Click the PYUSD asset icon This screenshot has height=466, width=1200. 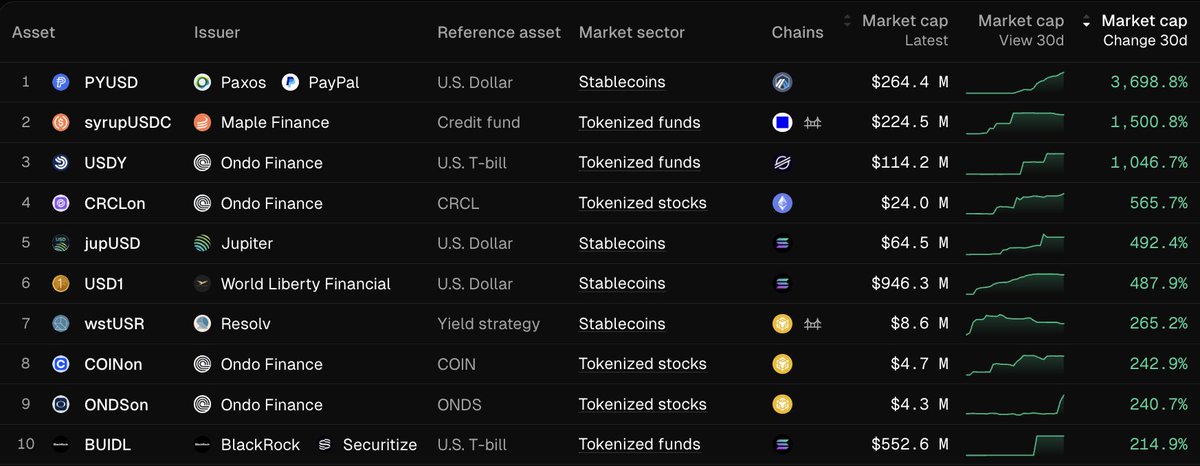tap(60, 82)
